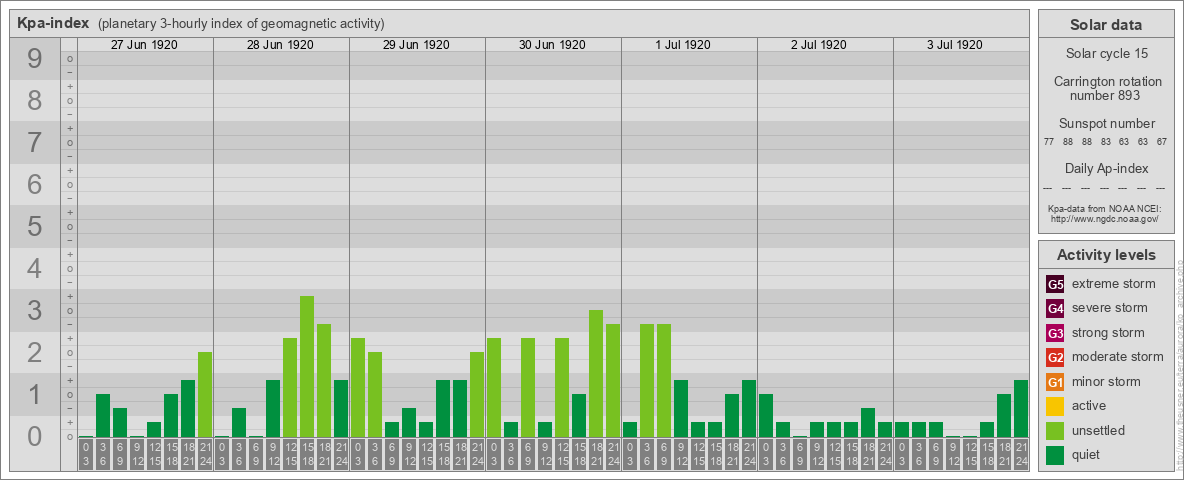Click the minor storm legend label
Screen dimensions: 1184x480
coord(1106,381)
